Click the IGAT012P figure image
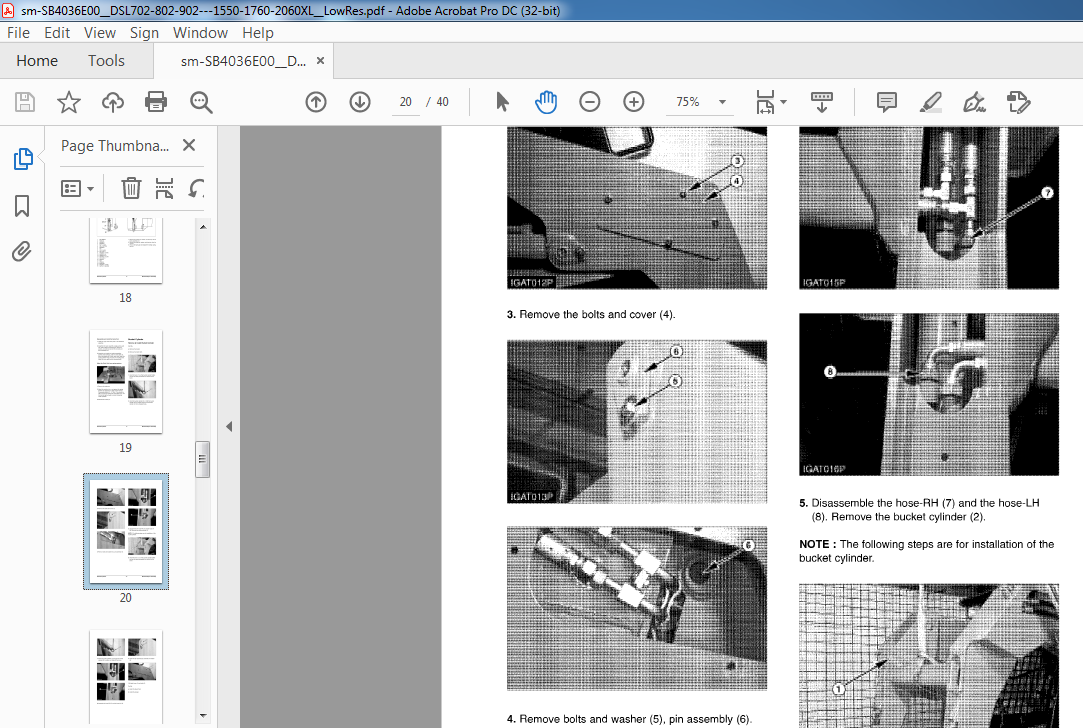Viewport: 1083px width, 728px height. coord(637,207)
